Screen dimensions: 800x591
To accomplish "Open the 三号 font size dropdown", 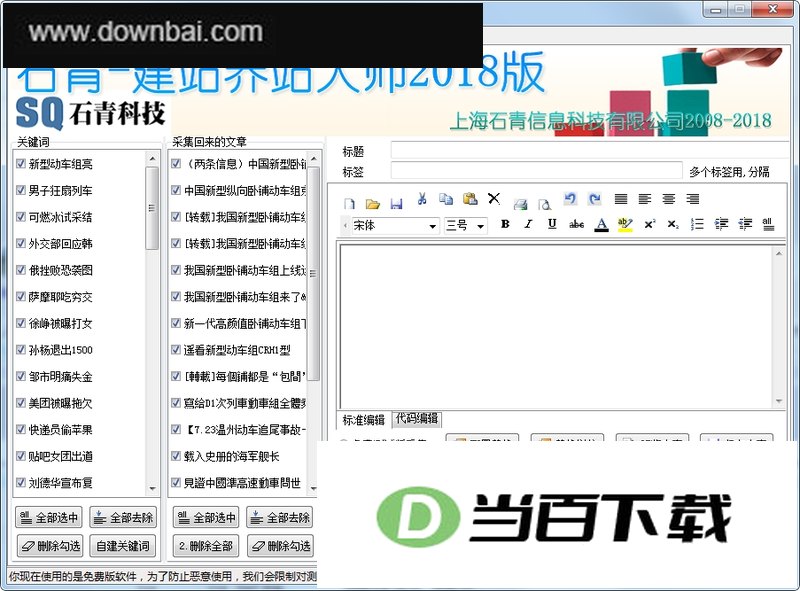I will 480,226.
